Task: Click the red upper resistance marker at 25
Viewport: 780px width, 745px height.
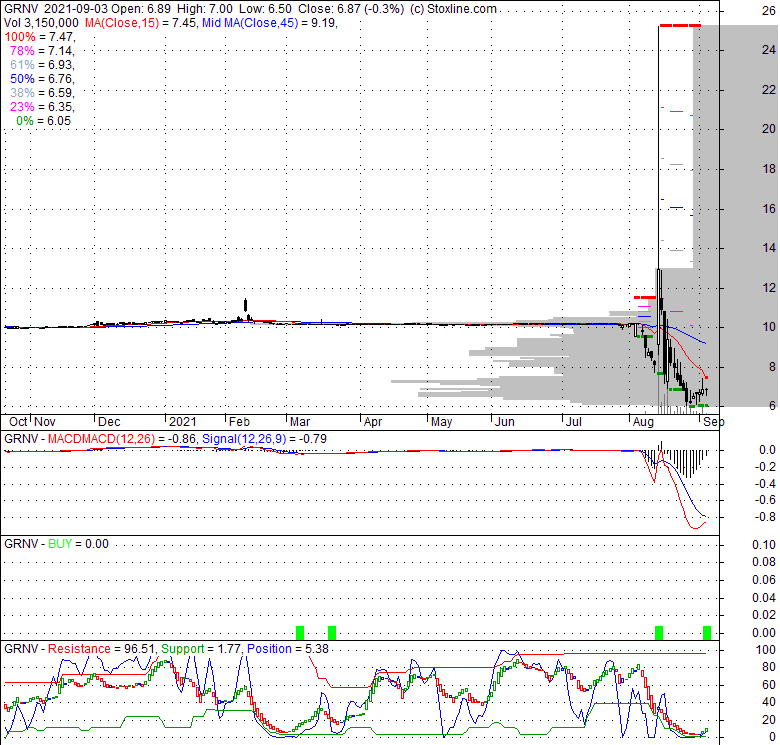Action: click(x=680, y=25)
